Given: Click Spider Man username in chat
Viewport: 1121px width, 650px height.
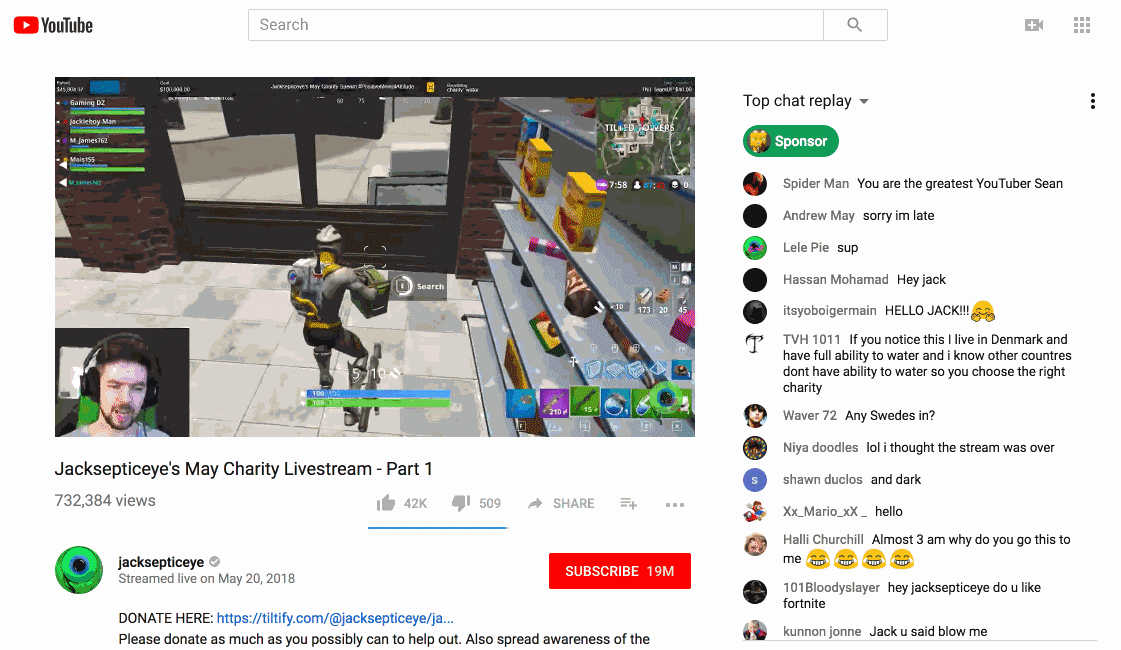Looking at the screenshot, I should [x=816, y=184].
